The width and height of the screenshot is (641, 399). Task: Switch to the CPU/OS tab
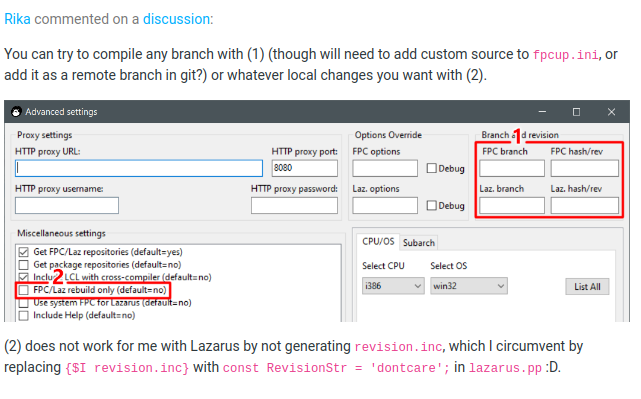pos(378,242)
